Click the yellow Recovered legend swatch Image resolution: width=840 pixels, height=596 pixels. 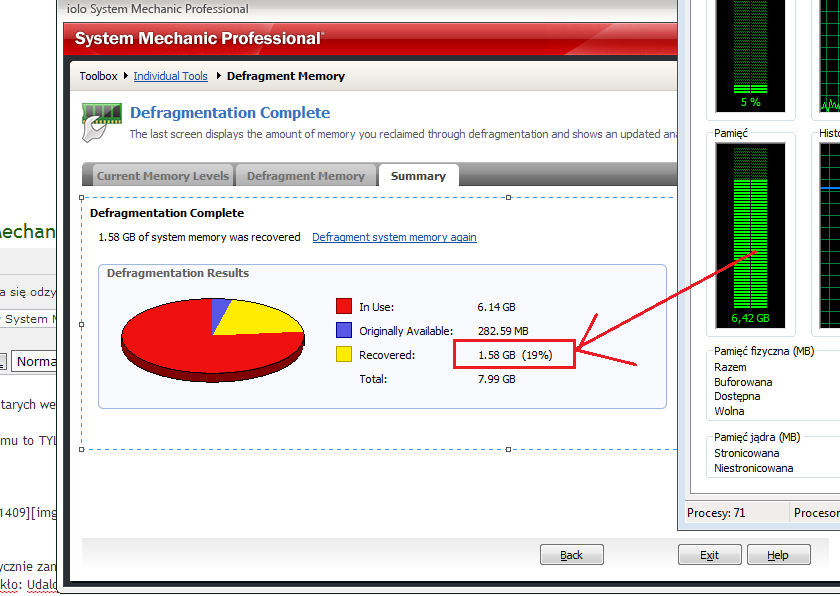click(344, 355)
